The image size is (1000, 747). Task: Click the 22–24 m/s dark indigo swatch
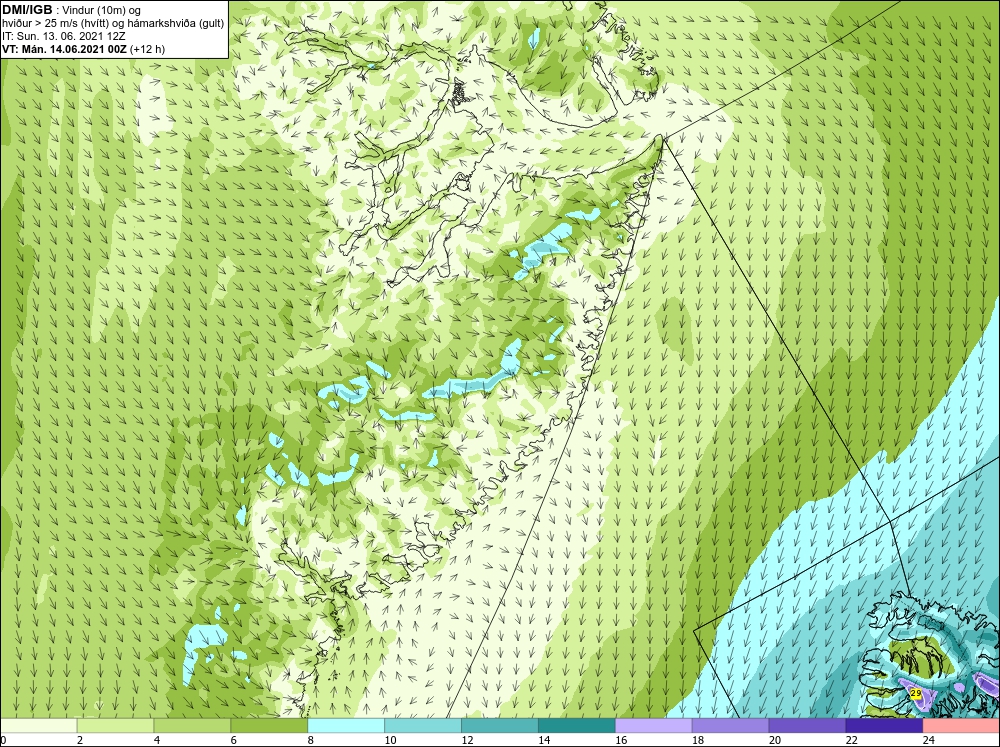pyautogui.click(x=884, y=726)
